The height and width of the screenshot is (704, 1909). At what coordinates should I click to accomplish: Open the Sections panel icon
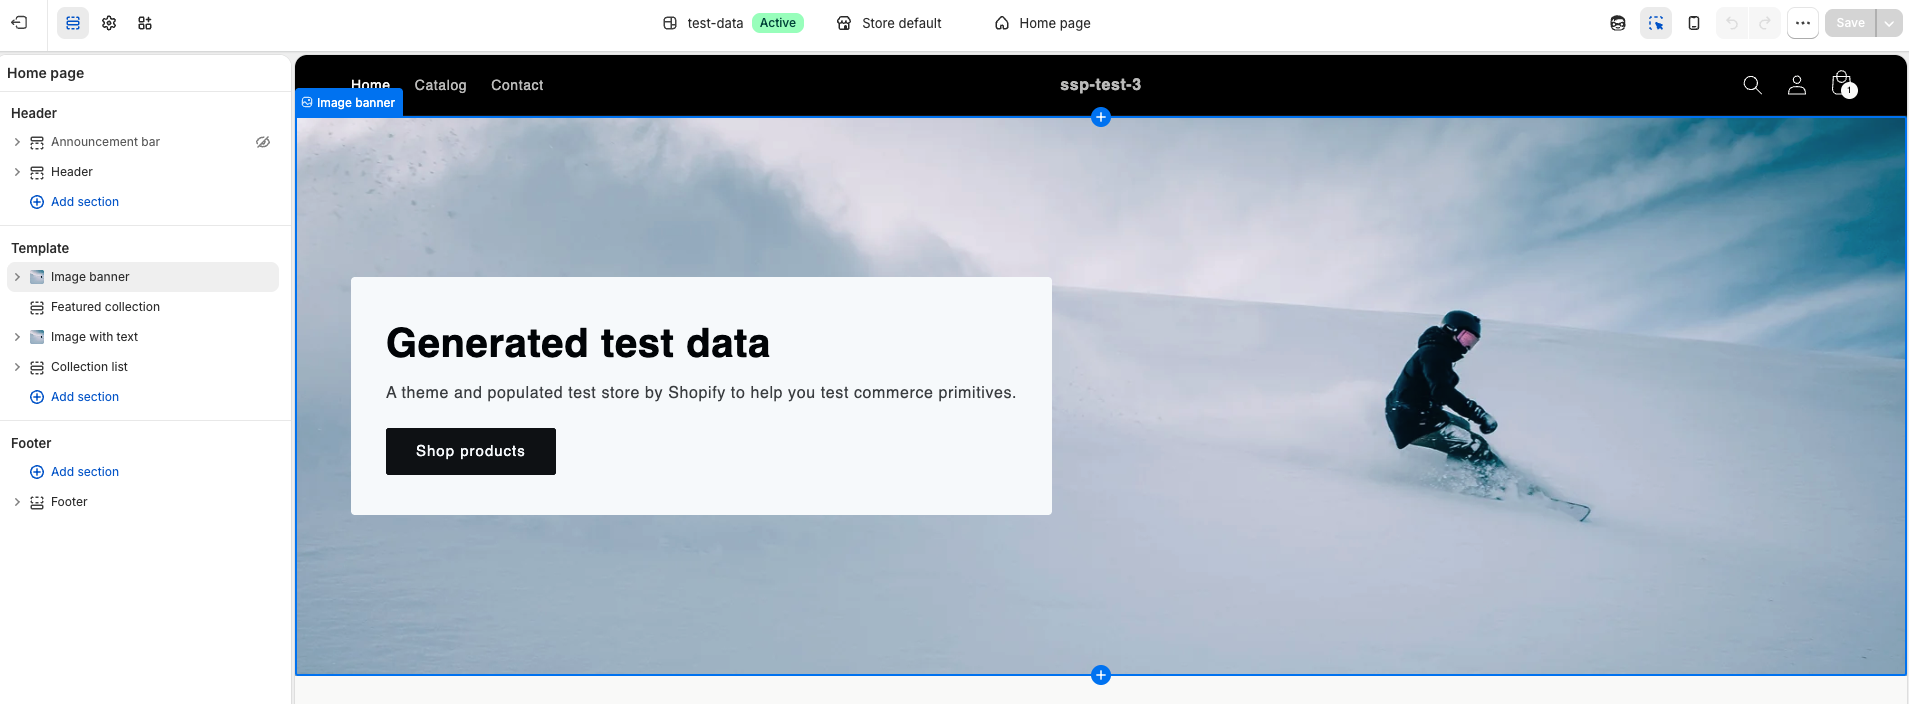pyautogui.click(x=73, y=23)
